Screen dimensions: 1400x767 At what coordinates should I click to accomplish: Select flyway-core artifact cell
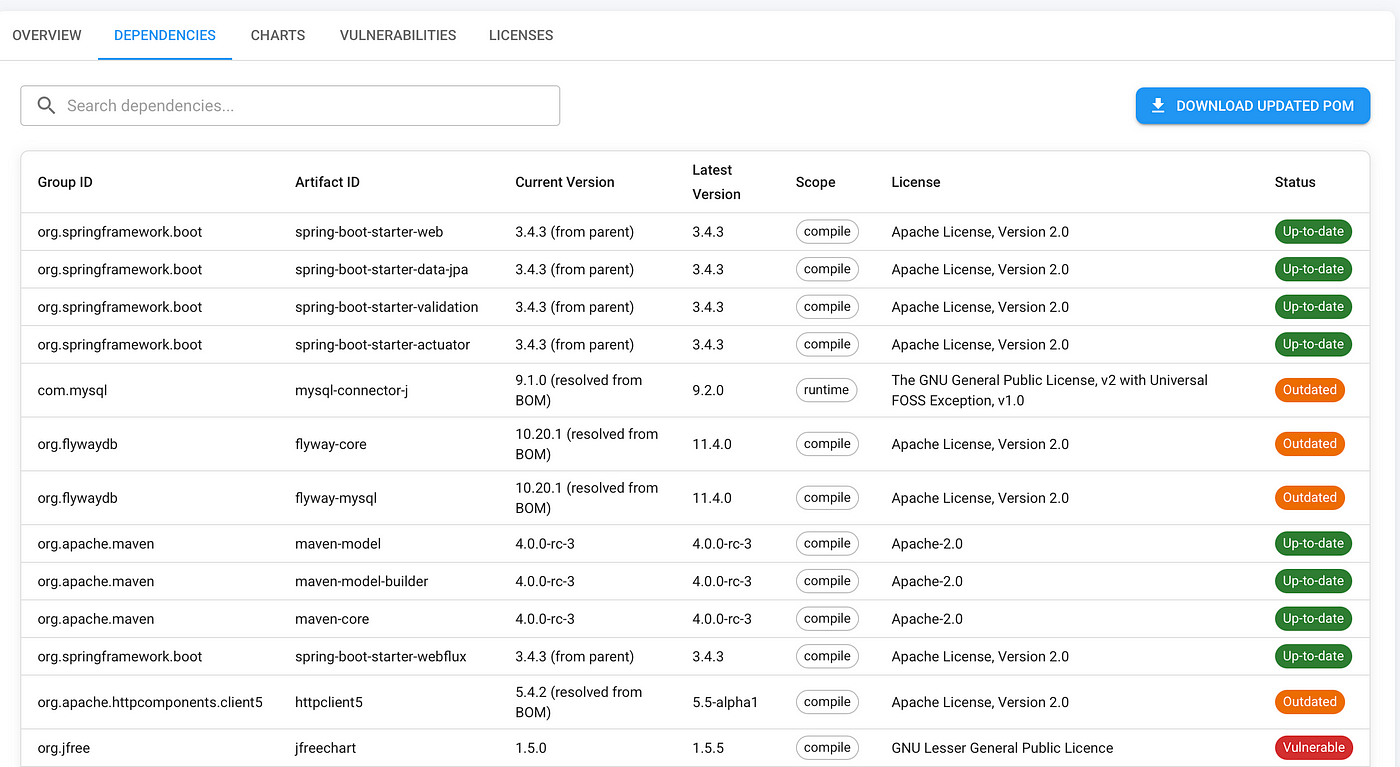[x=331, y=444]
